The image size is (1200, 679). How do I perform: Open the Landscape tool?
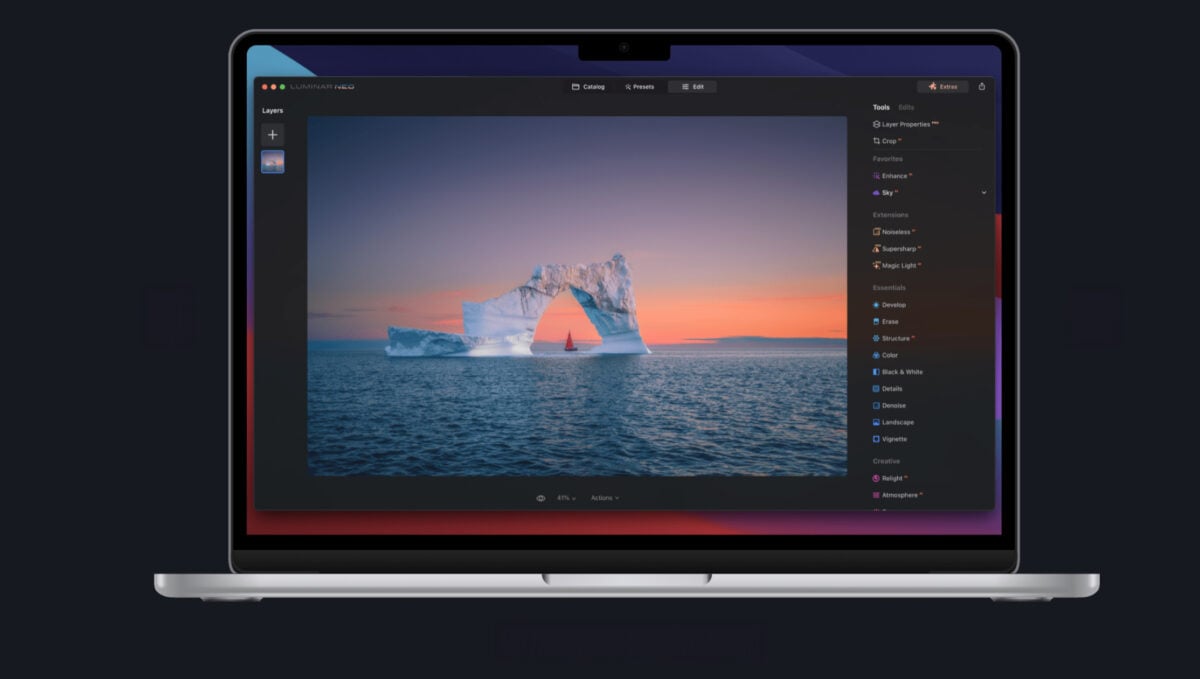pos(893,422)
